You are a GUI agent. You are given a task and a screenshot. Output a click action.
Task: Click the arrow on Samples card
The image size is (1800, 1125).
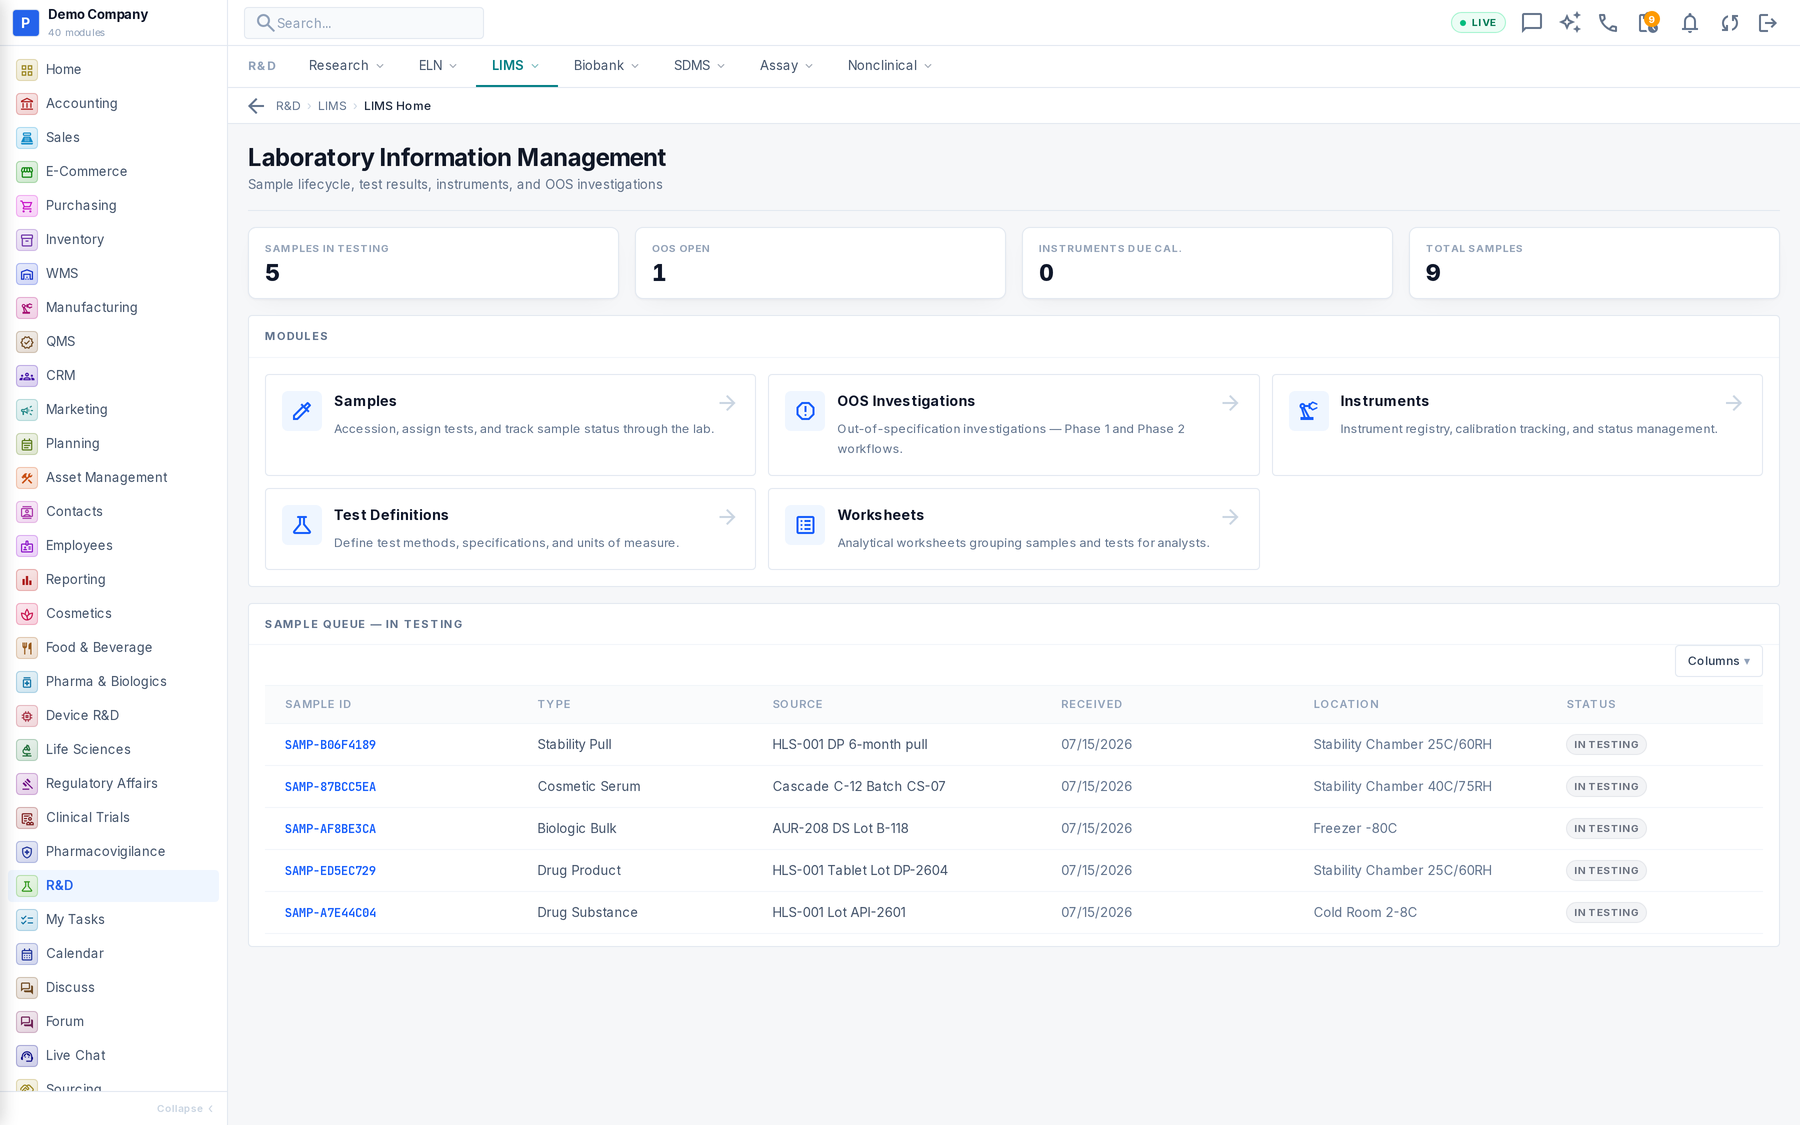tap(727, 403)
